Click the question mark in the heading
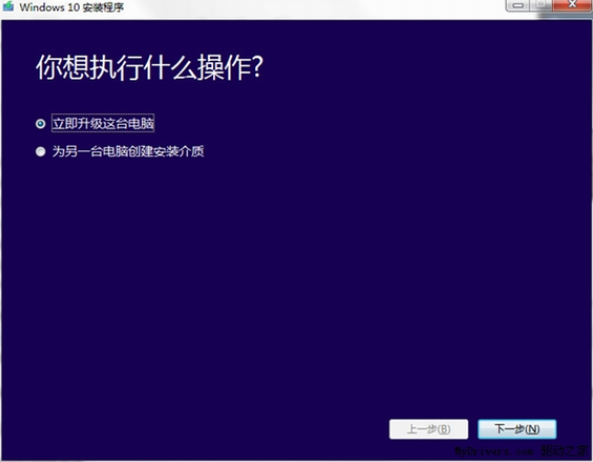593x462 pixels. pos(257,67)
